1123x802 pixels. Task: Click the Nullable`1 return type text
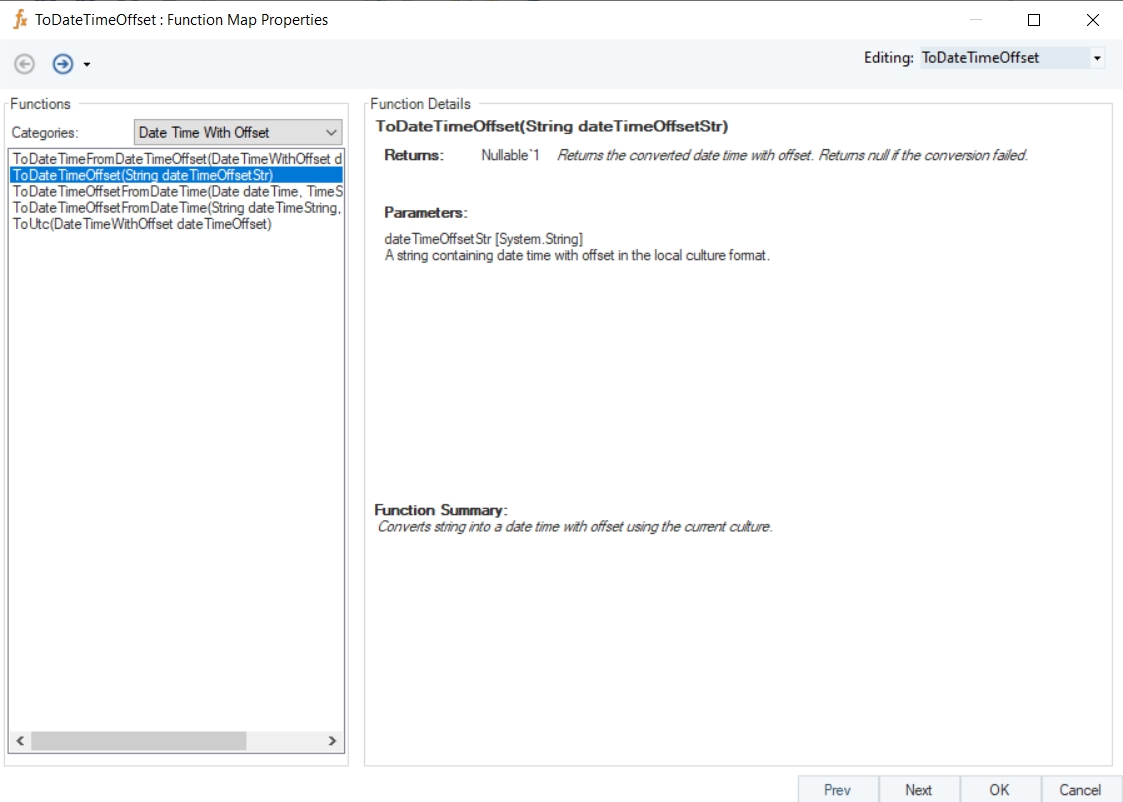tap(510, 155)
